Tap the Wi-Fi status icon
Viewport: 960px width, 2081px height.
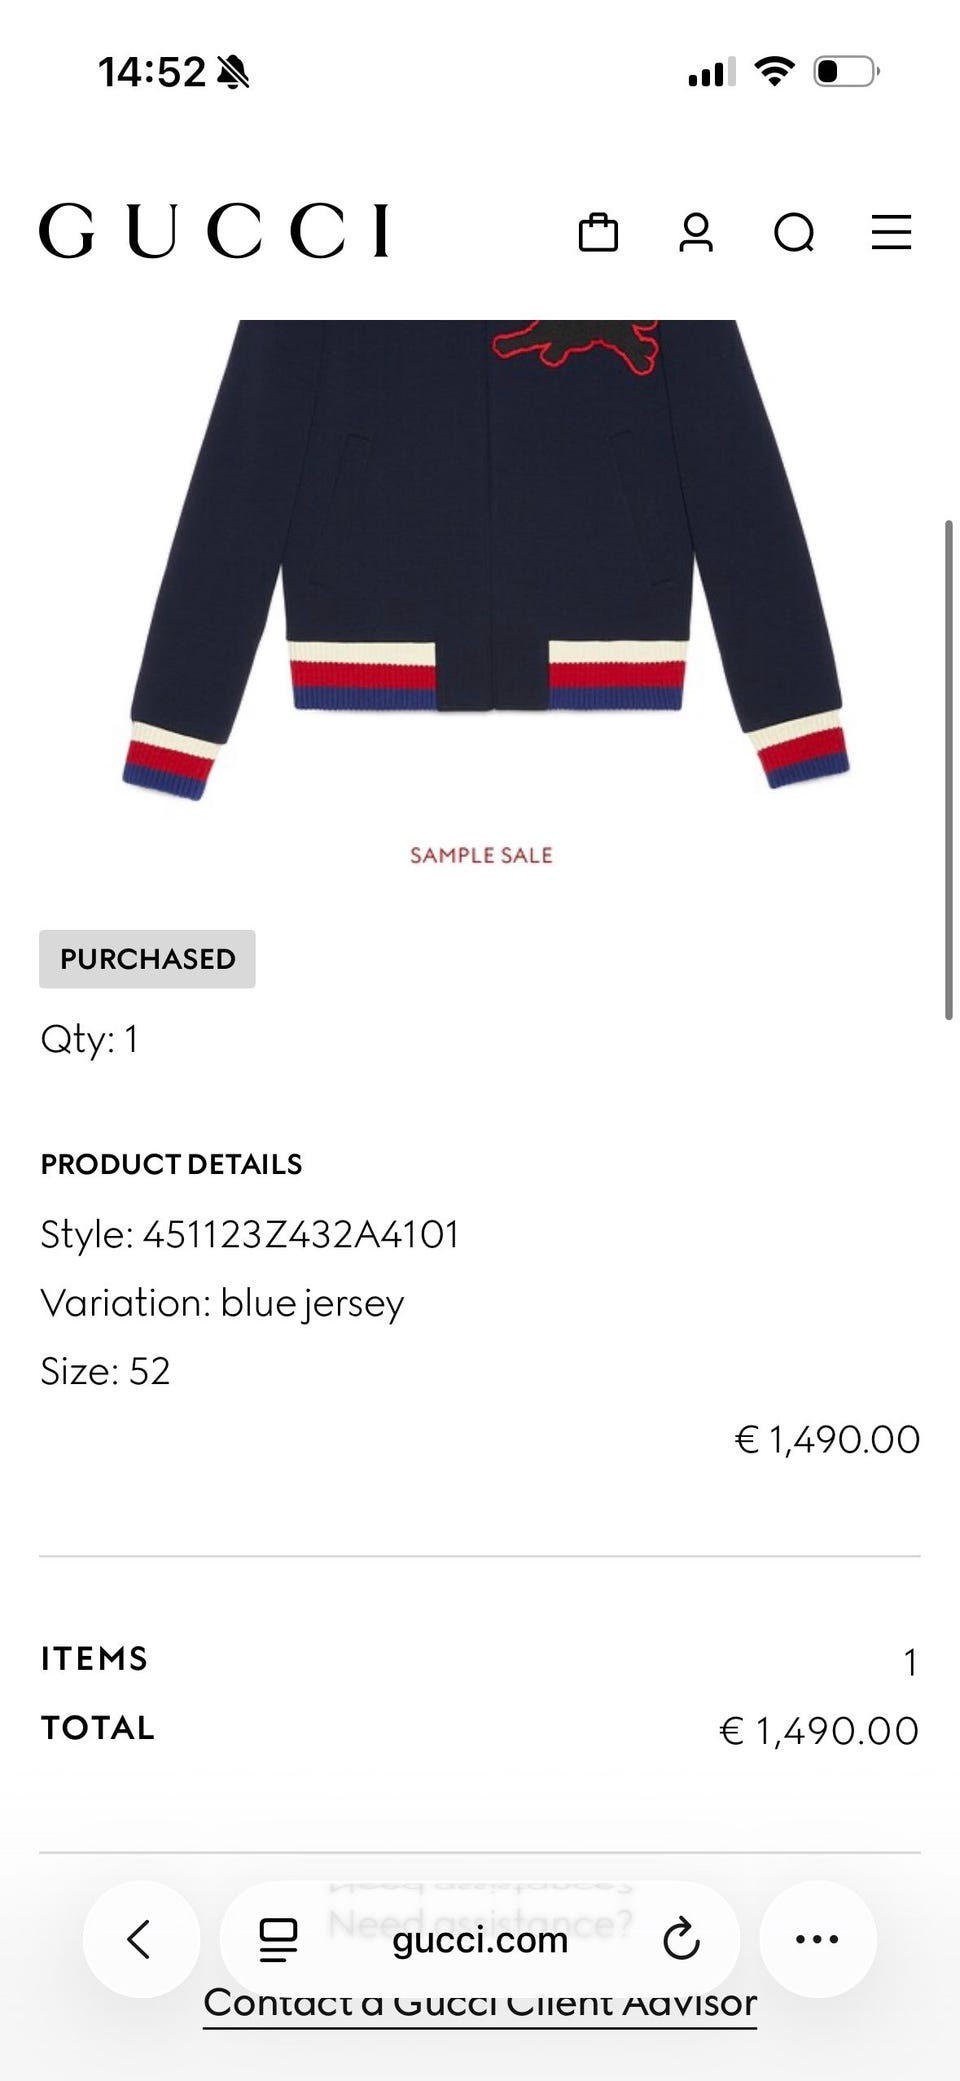coord(774,71)
